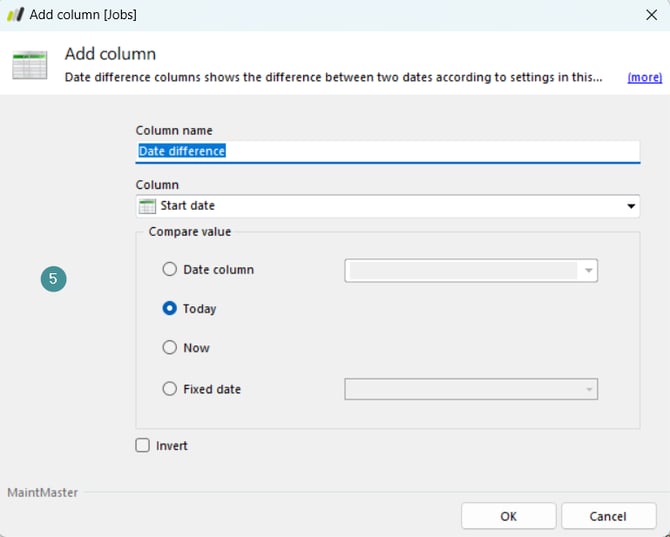Click the Cancel button
This screenshot has height=537, width=670.
click(608, 516)
